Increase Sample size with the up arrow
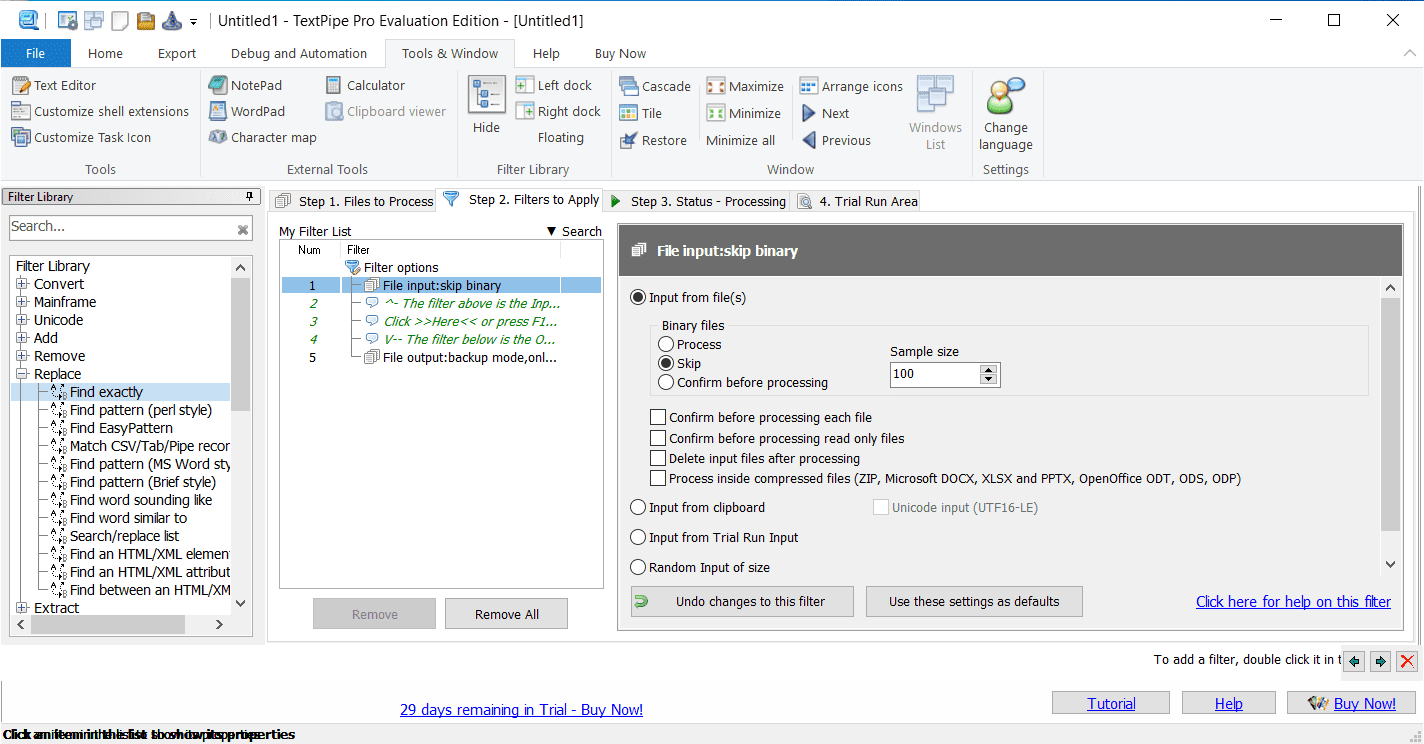This screenshot has height=744, width=1424. click(x=989, y=369)
